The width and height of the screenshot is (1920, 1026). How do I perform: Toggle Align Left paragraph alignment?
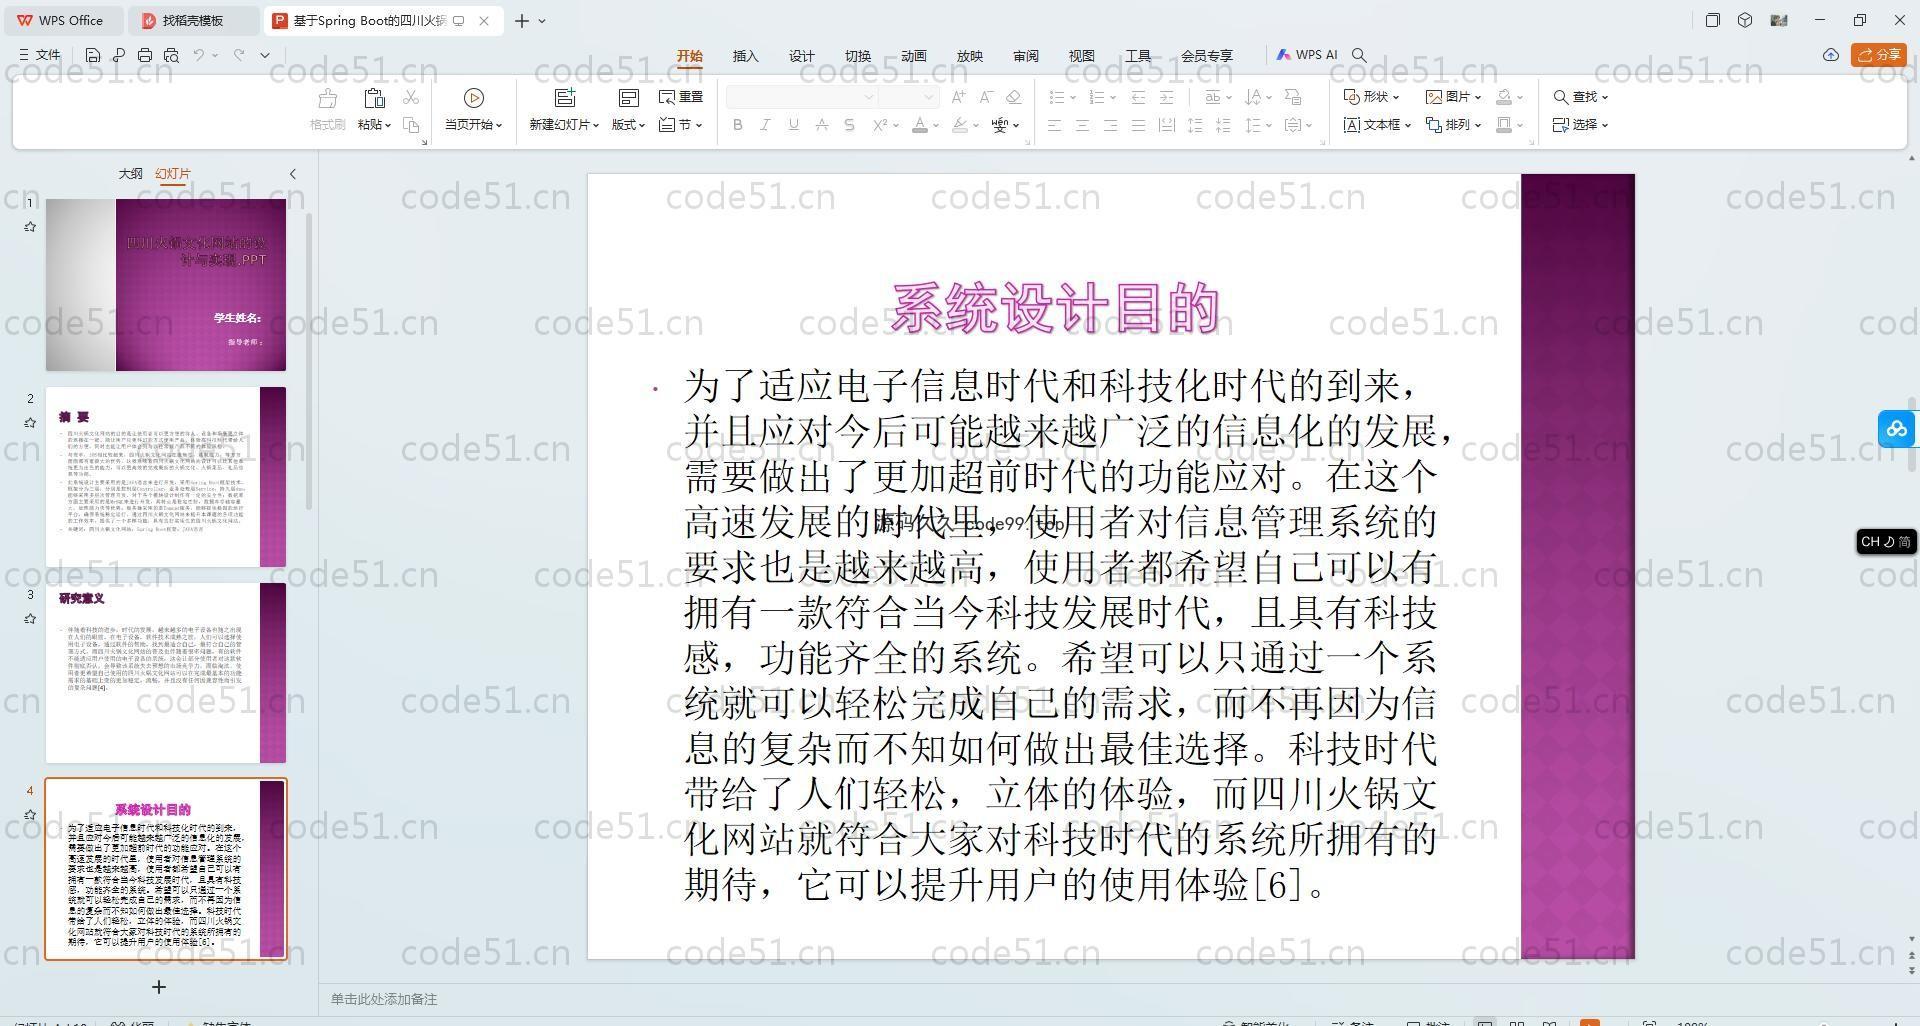click(1054, 125)
